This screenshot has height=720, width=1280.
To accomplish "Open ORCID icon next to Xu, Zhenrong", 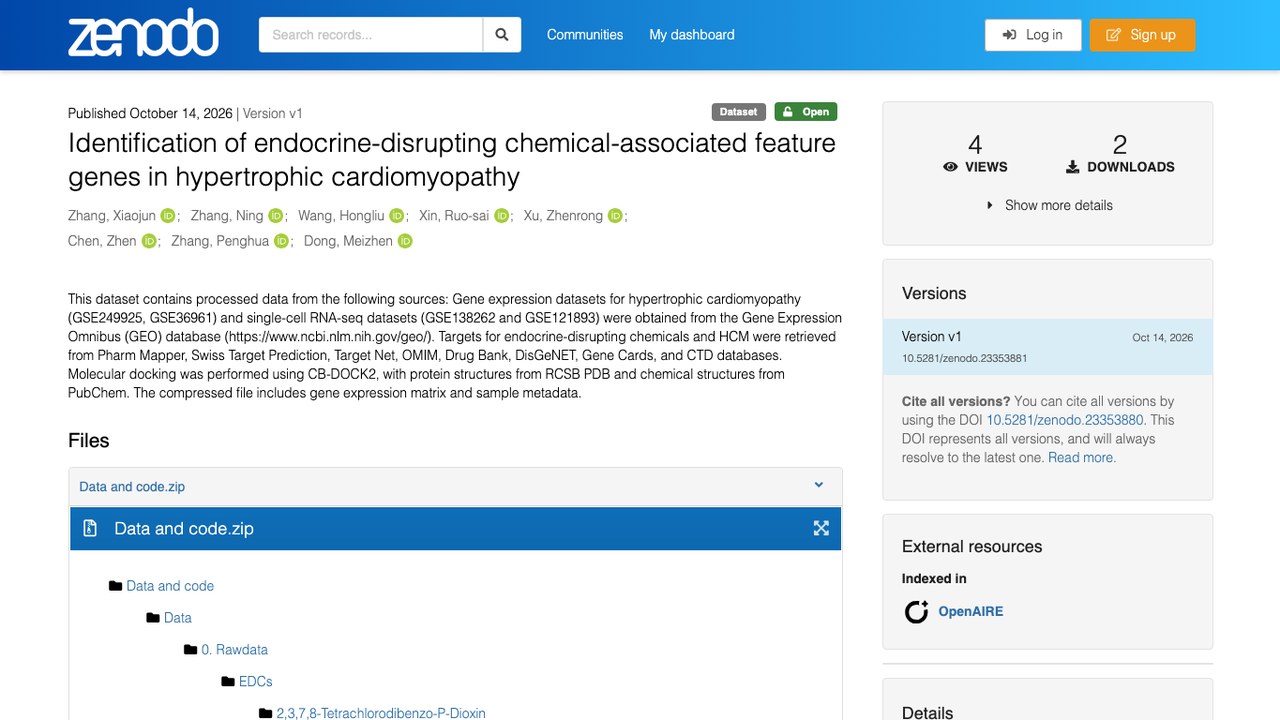I will click(x=615, y=216).
